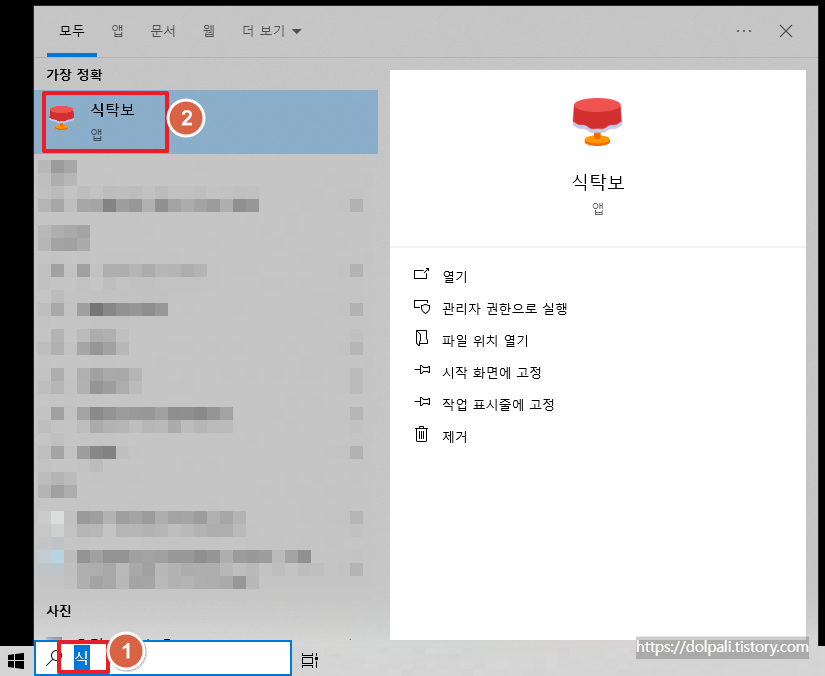Click the pin icon next to 시작 화면에 고정
Screen dimensions: 825x676
click(x=421, y=371)
